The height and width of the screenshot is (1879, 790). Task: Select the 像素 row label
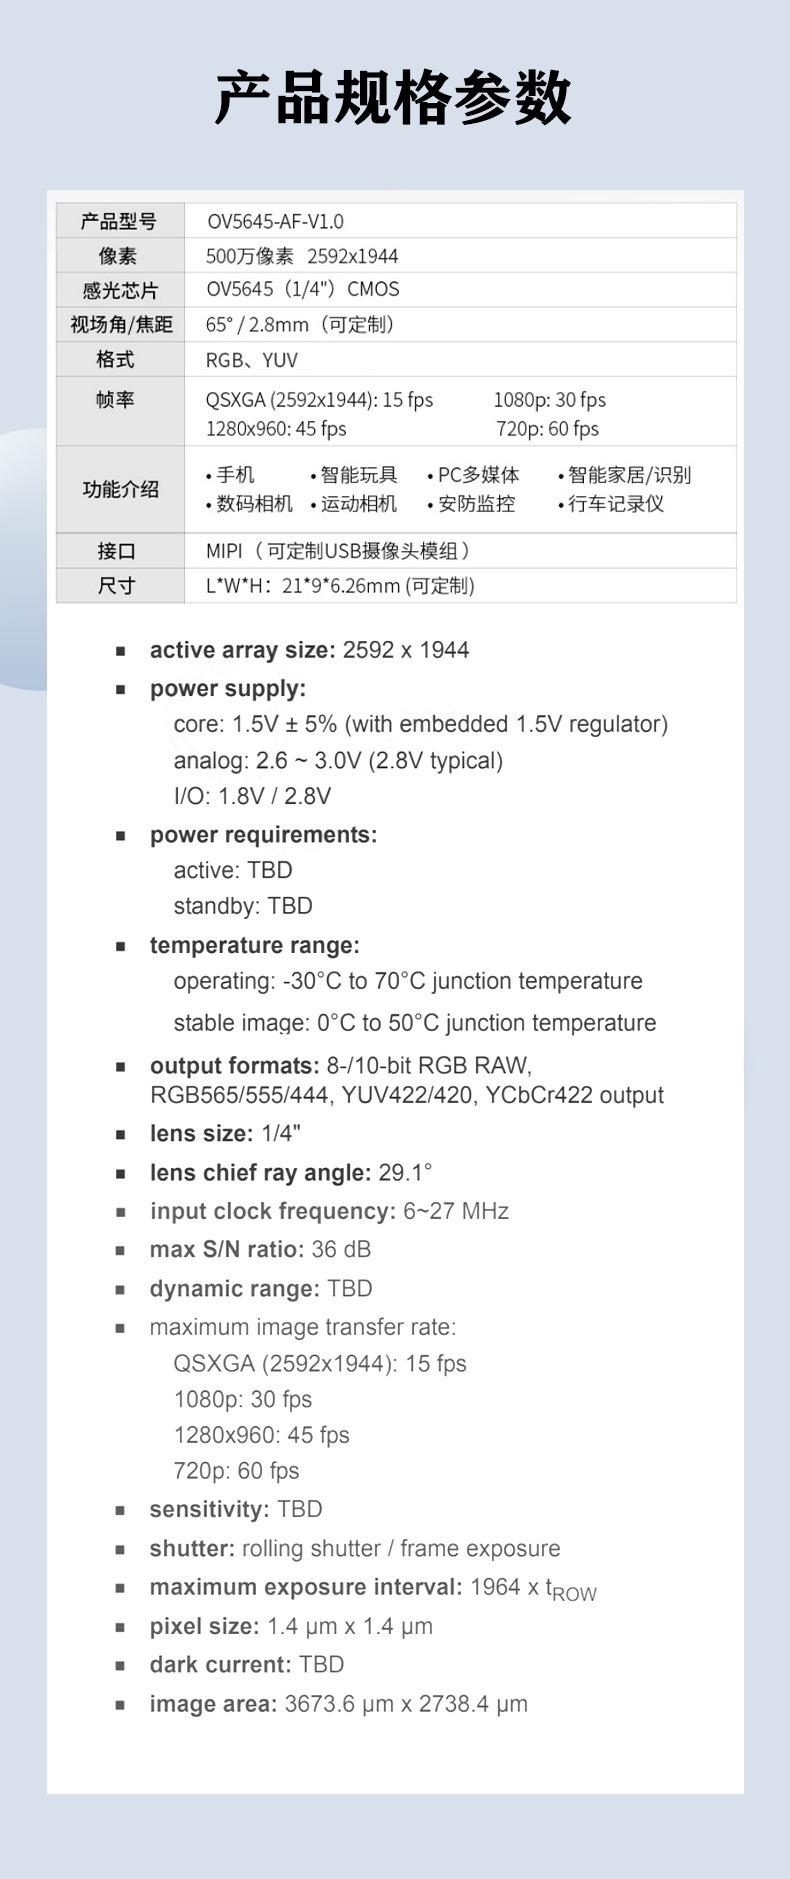118,256
